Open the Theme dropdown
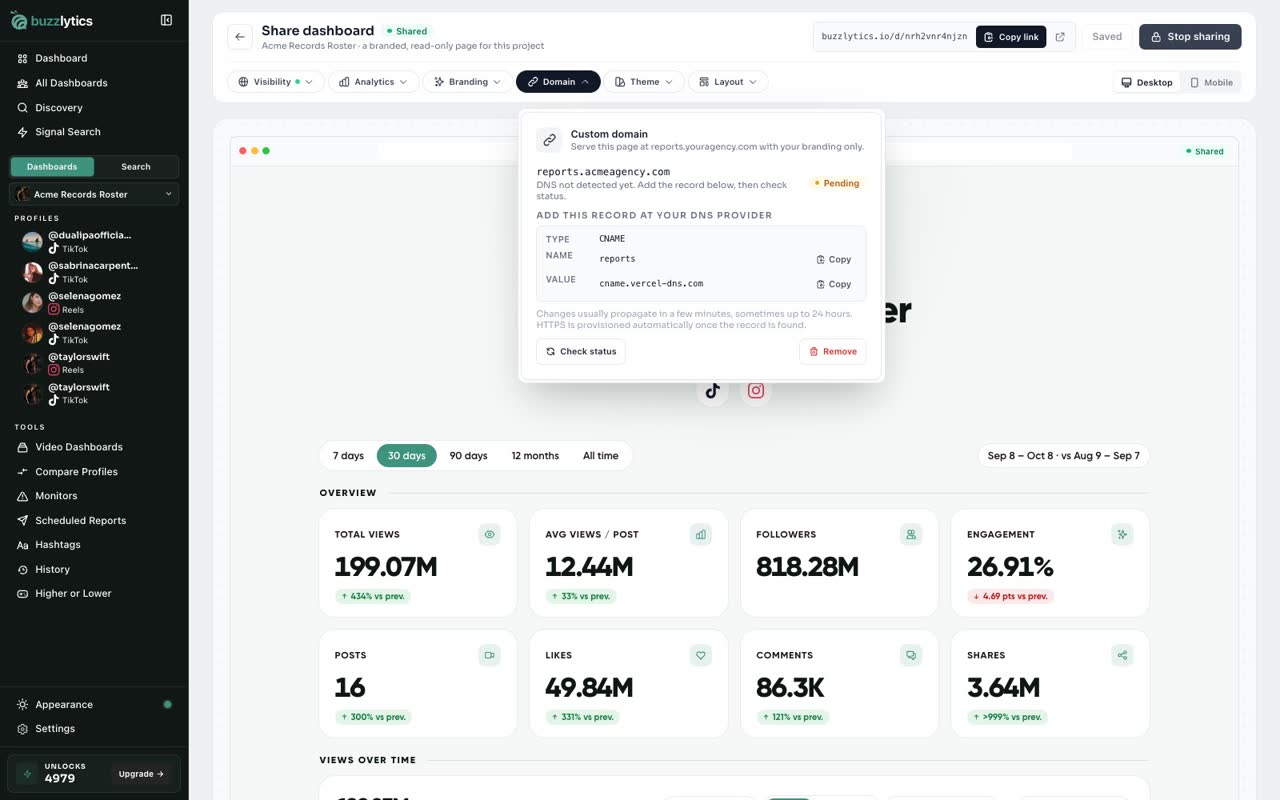 644,82
